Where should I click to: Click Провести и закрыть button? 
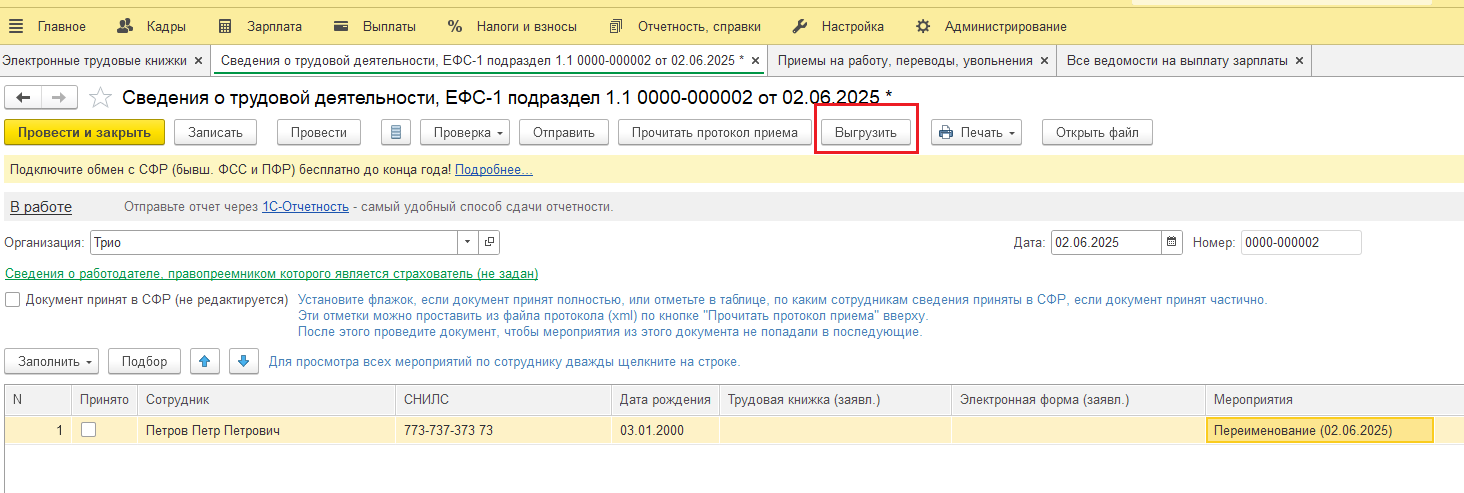click(x=84, y=132)
